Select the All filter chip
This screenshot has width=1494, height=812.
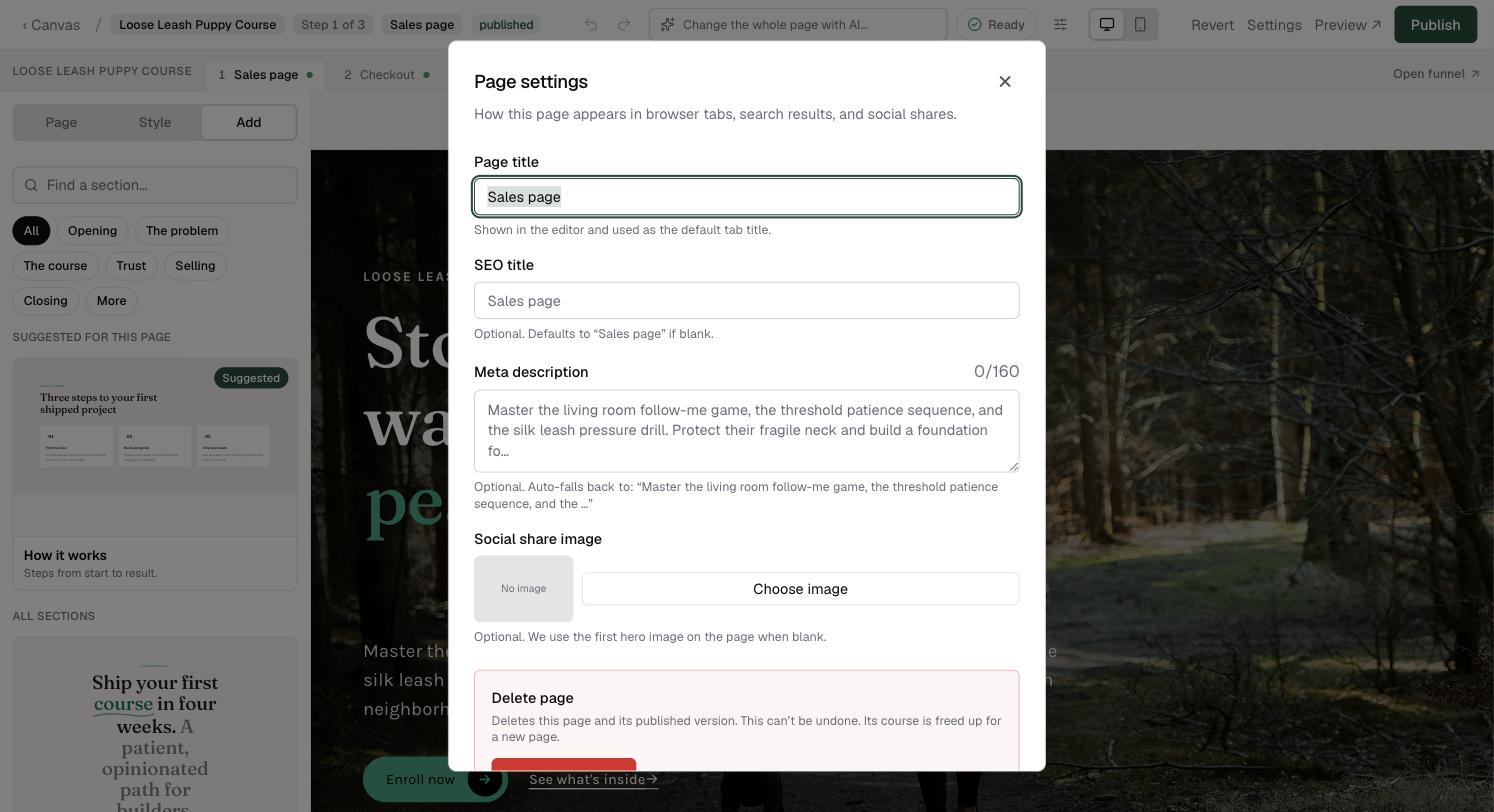pos(31,231)
